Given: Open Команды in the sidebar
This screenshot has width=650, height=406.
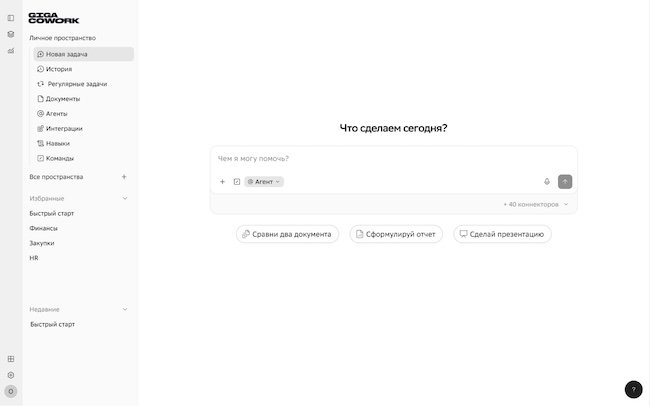Looking at the screenshot, I should (83, 158).
